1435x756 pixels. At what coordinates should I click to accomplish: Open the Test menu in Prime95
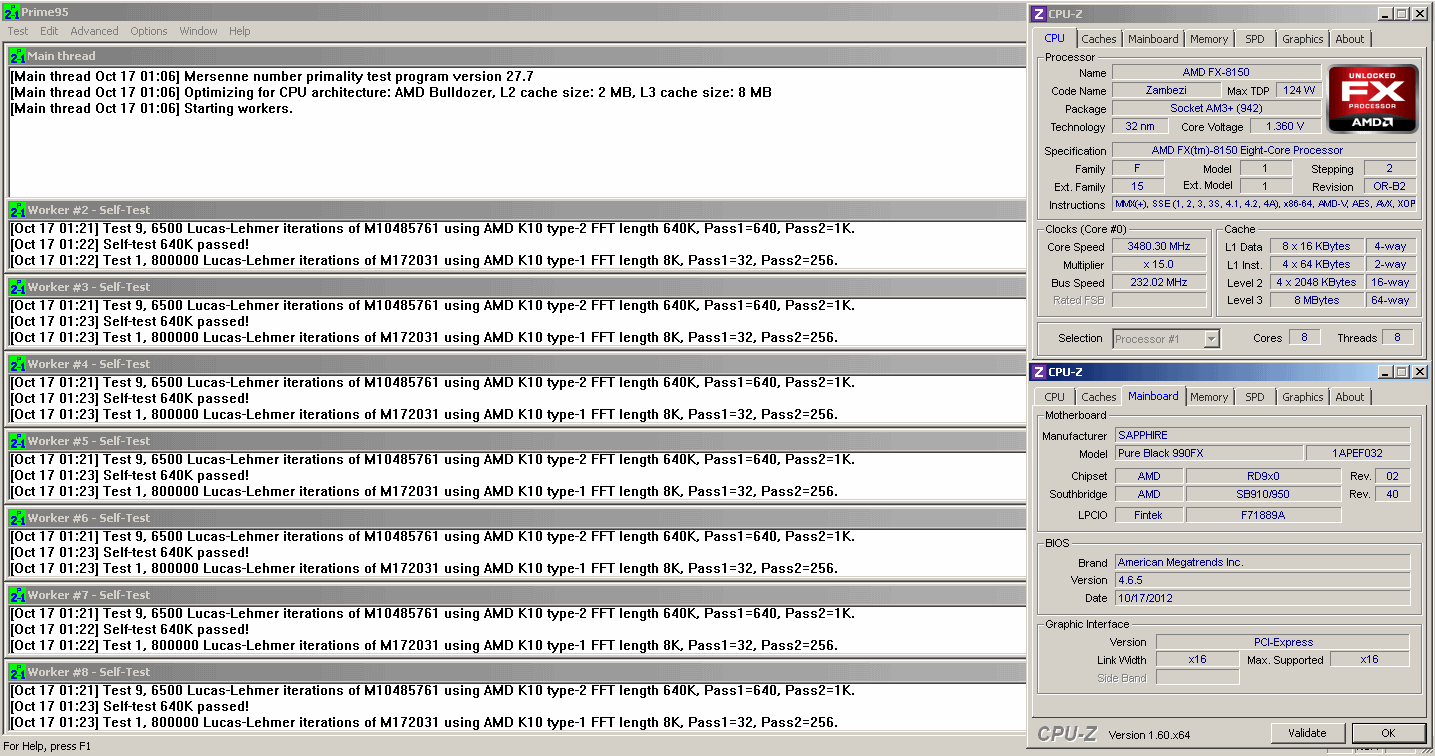pos(18,31)
